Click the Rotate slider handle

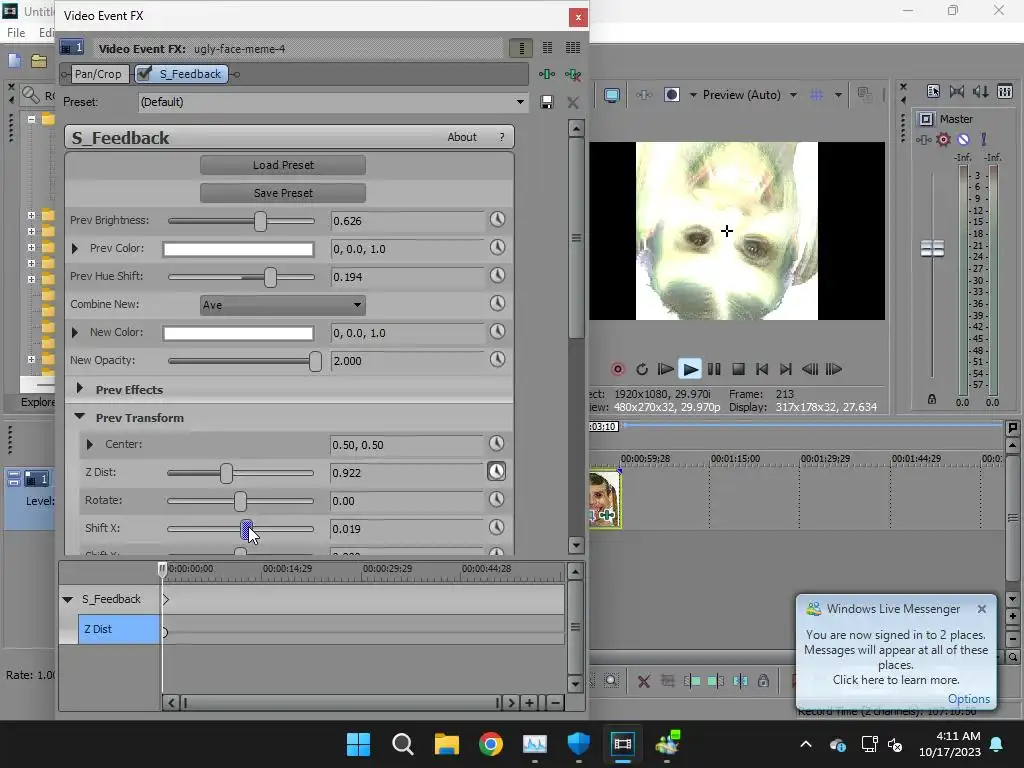(240, 501)
